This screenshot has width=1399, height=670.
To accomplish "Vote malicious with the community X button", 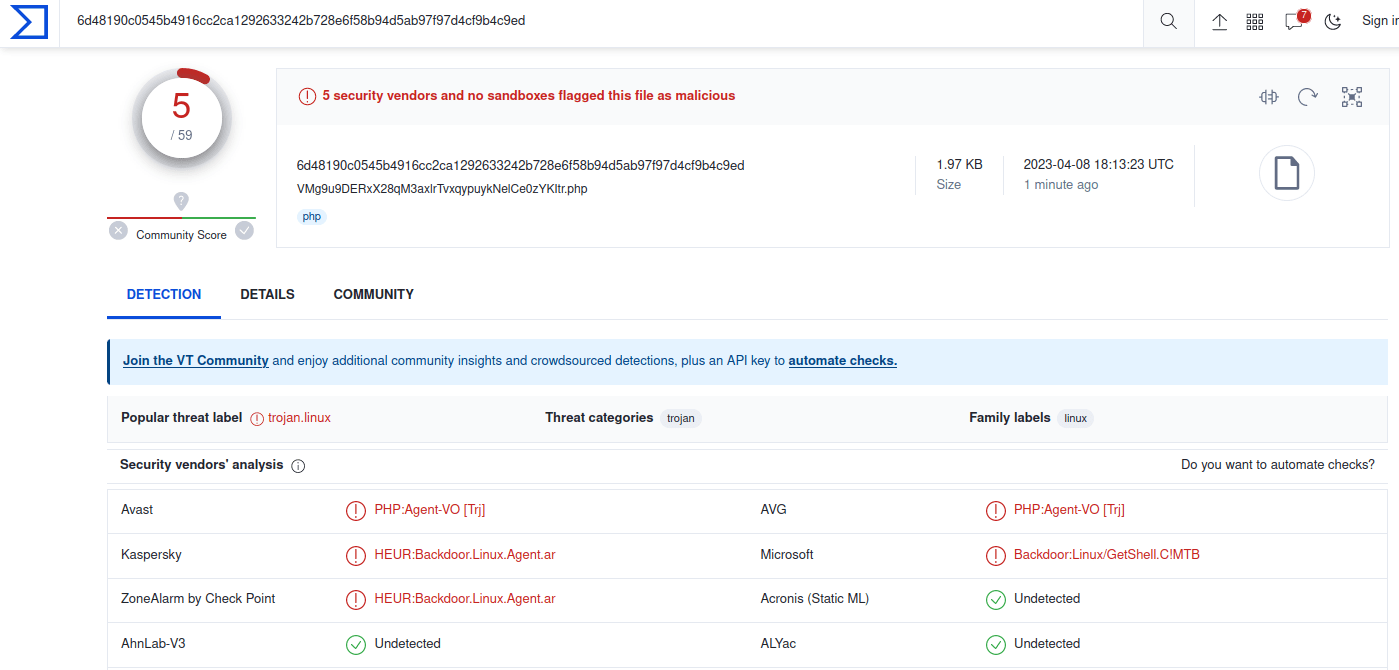I will pyautogui.click(x=118, y=231).
